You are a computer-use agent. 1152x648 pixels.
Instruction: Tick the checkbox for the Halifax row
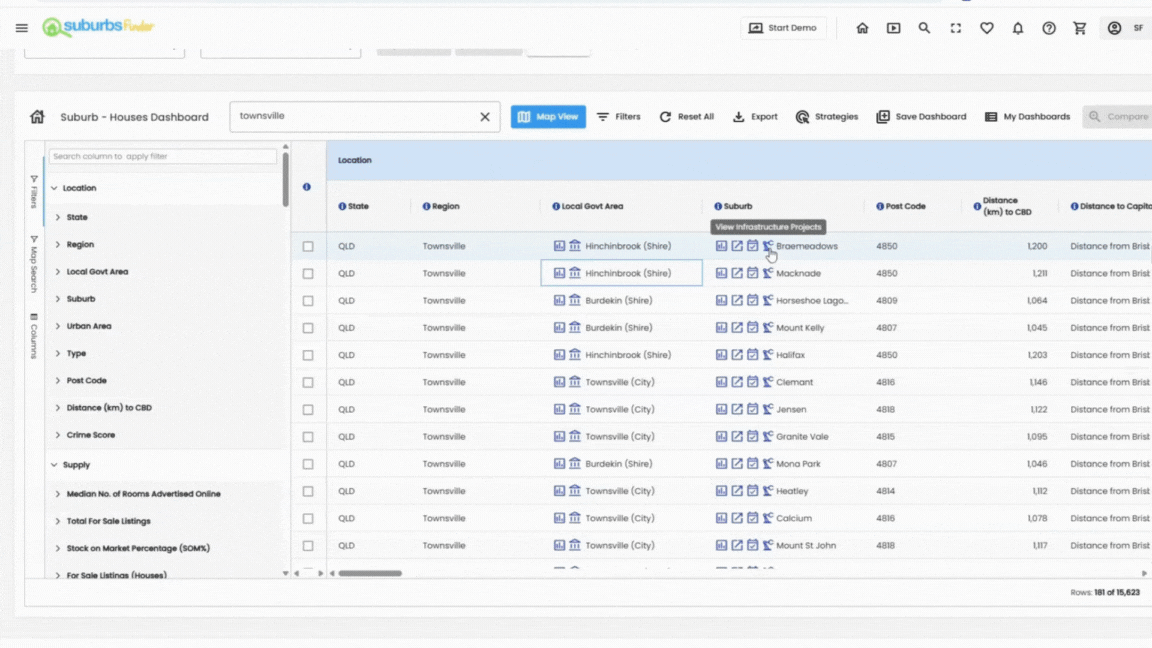[x=308, y=355]
